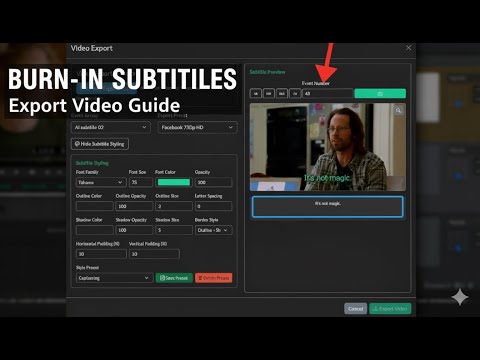The image size is (480, 360).
Task: Open the Border Style dropdown
Action: 213,230
